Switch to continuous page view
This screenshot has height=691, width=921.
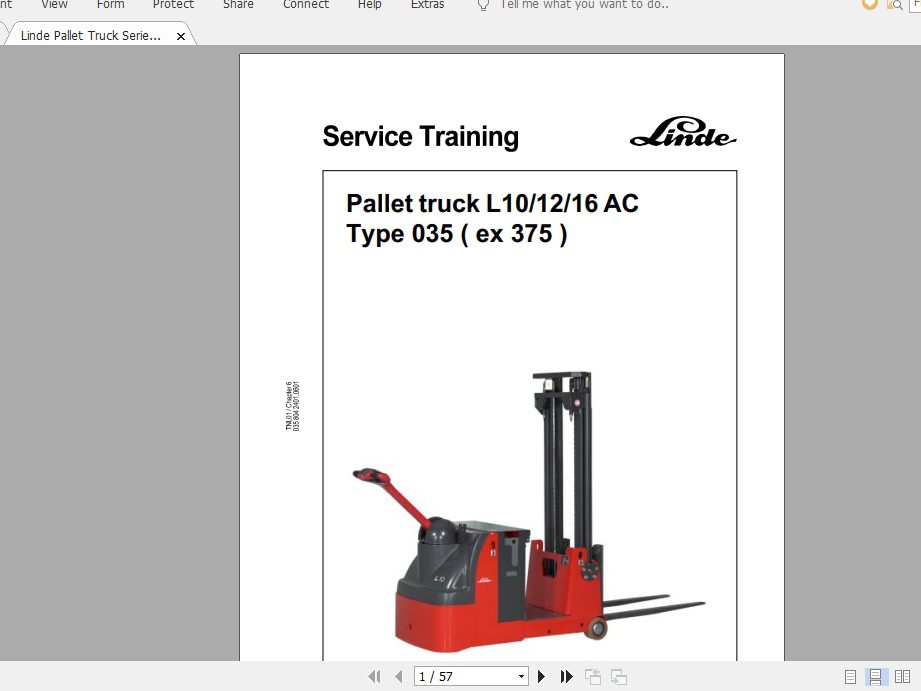pyautogui.click(x=875, y=677)
